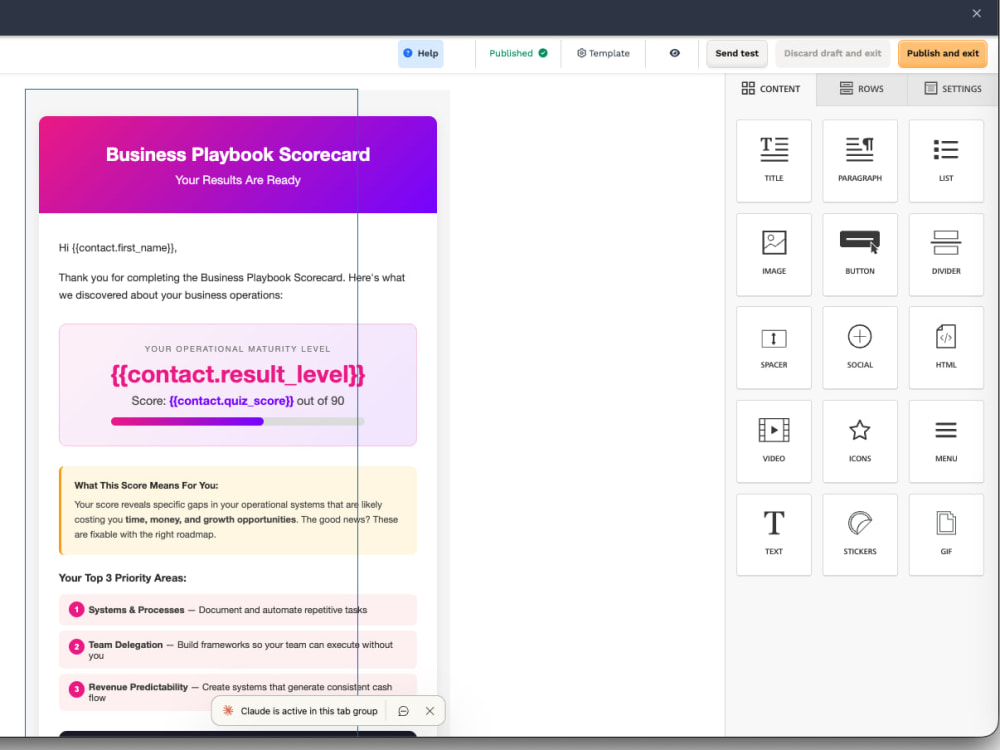Select 'Your Top 3 Priority Areas' heading

pos(122,578)
